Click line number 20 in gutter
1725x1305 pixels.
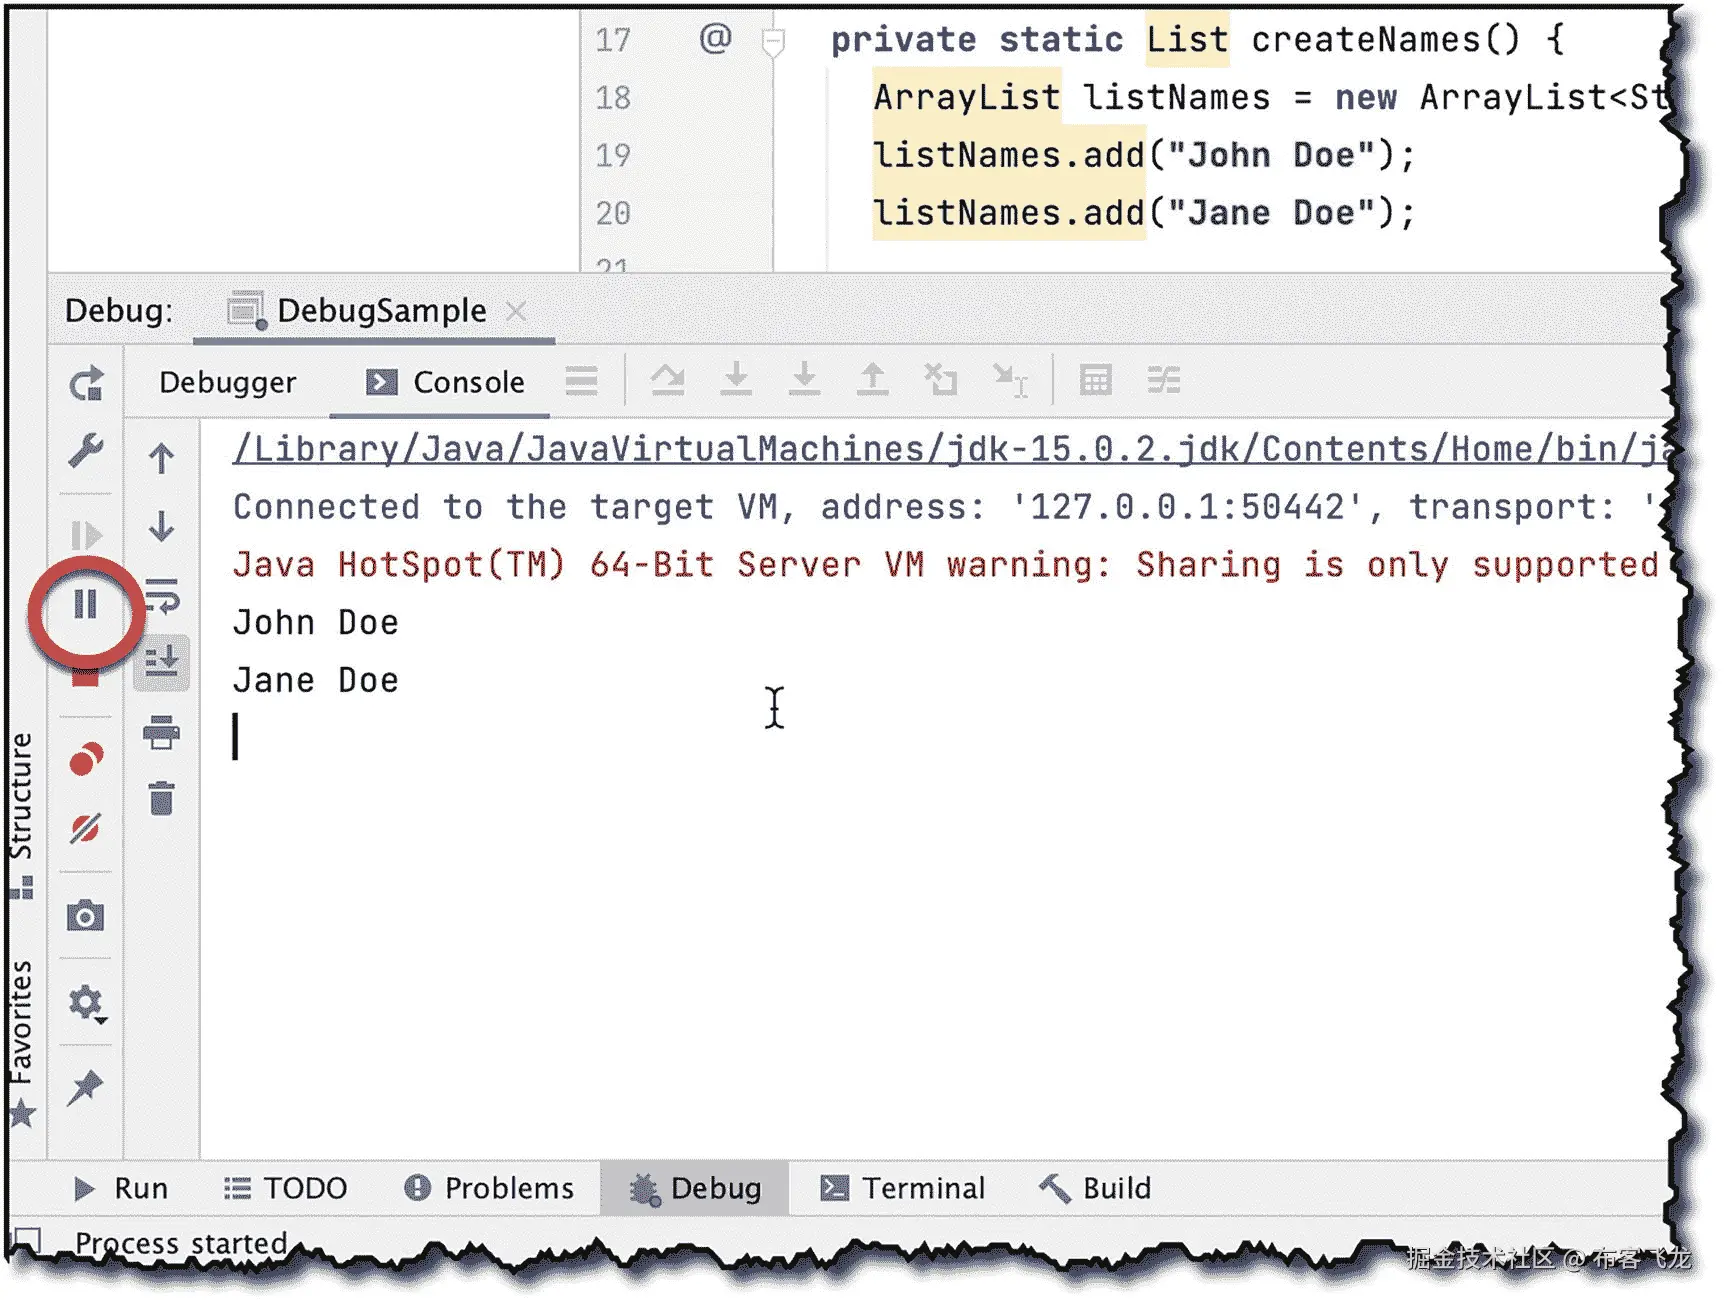tap(613, 213)
